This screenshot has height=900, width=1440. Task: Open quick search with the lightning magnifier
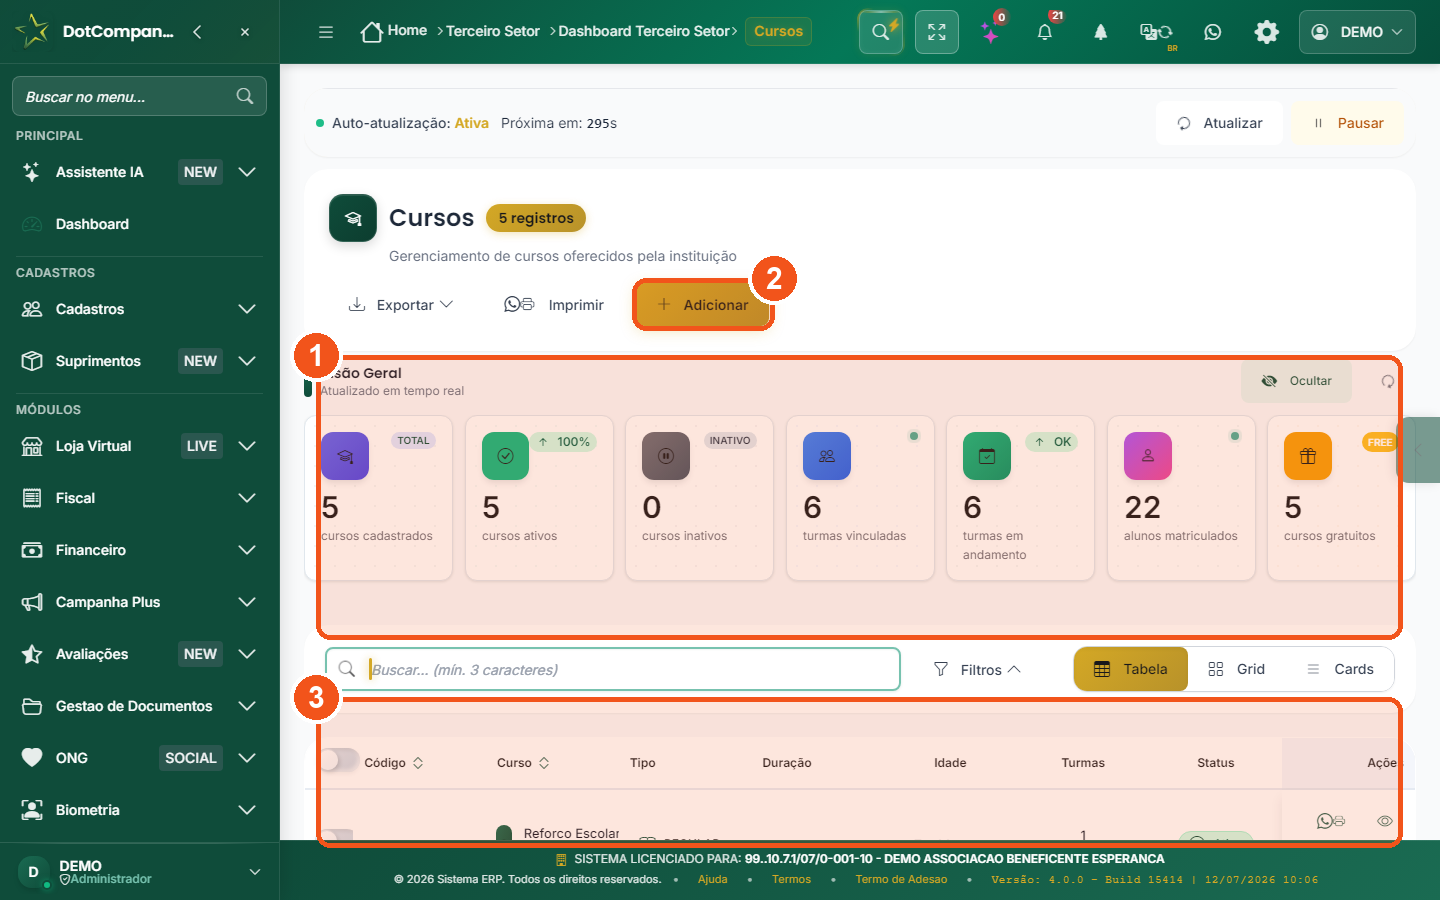coord(881,32)
